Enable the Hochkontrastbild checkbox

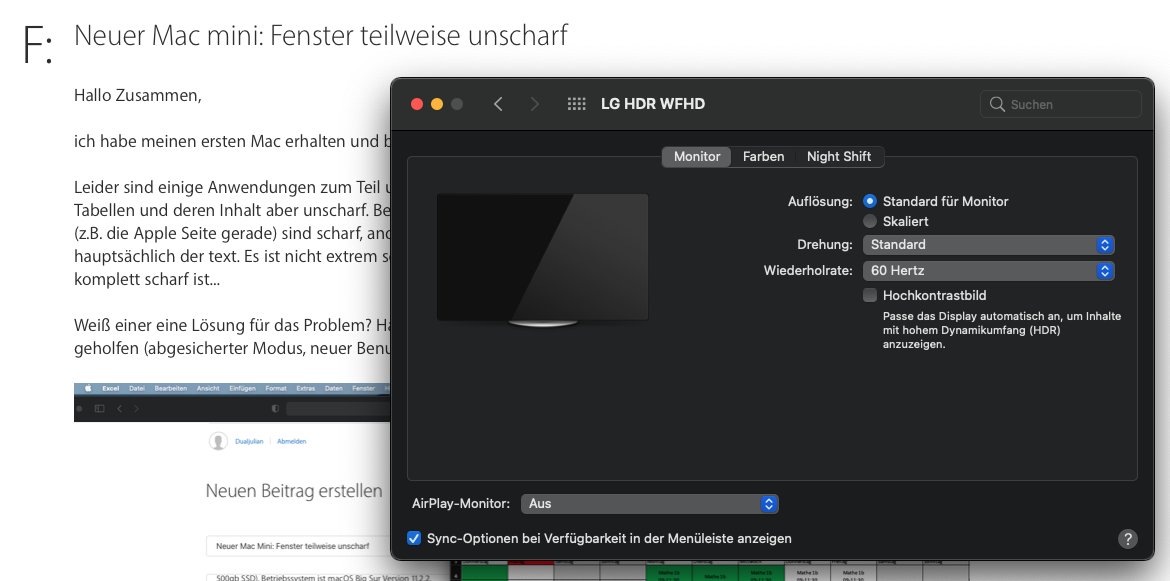click(869, 295)
